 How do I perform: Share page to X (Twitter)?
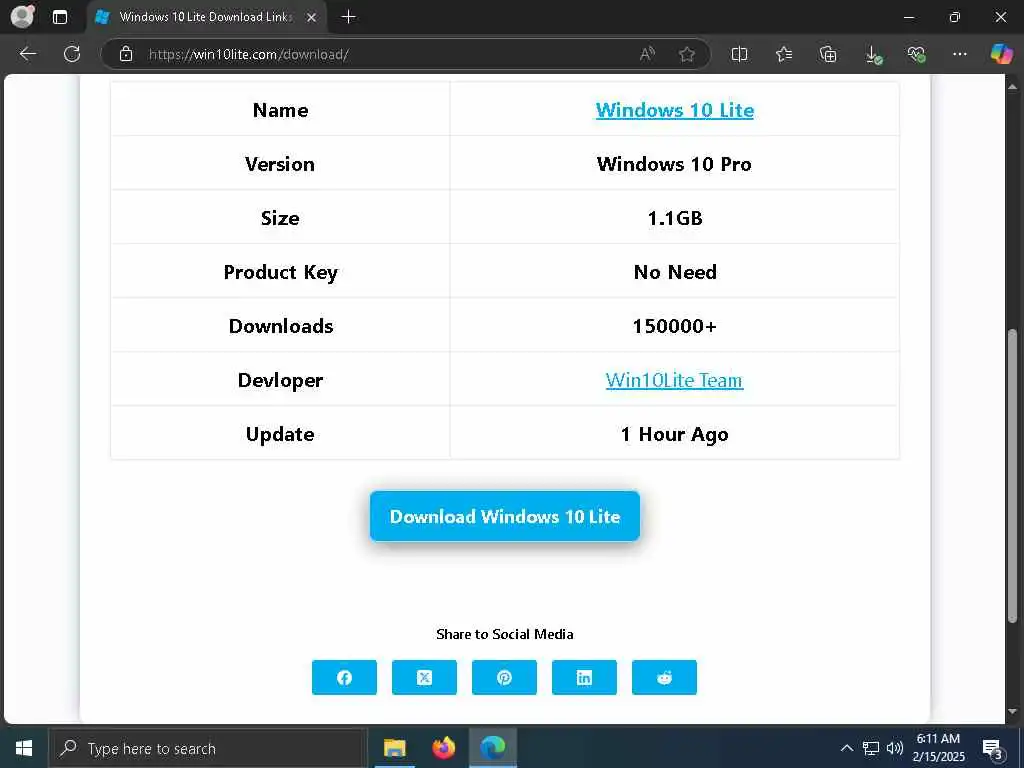[x=424, y=677]
